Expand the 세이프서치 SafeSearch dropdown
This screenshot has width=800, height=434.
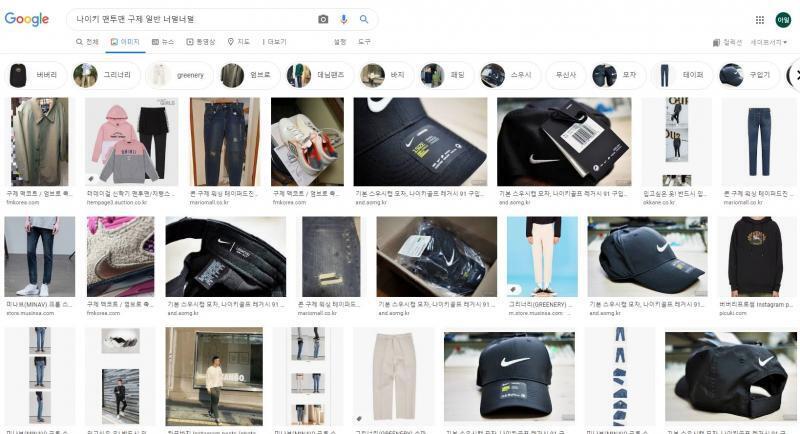click(769, 42)
